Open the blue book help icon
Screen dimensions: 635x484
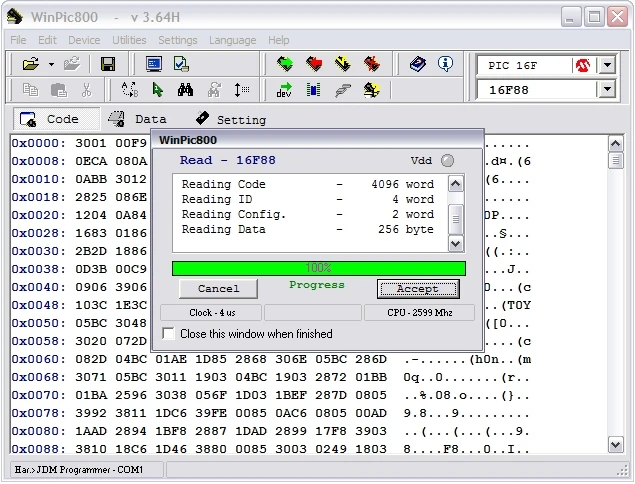[418, 64]
